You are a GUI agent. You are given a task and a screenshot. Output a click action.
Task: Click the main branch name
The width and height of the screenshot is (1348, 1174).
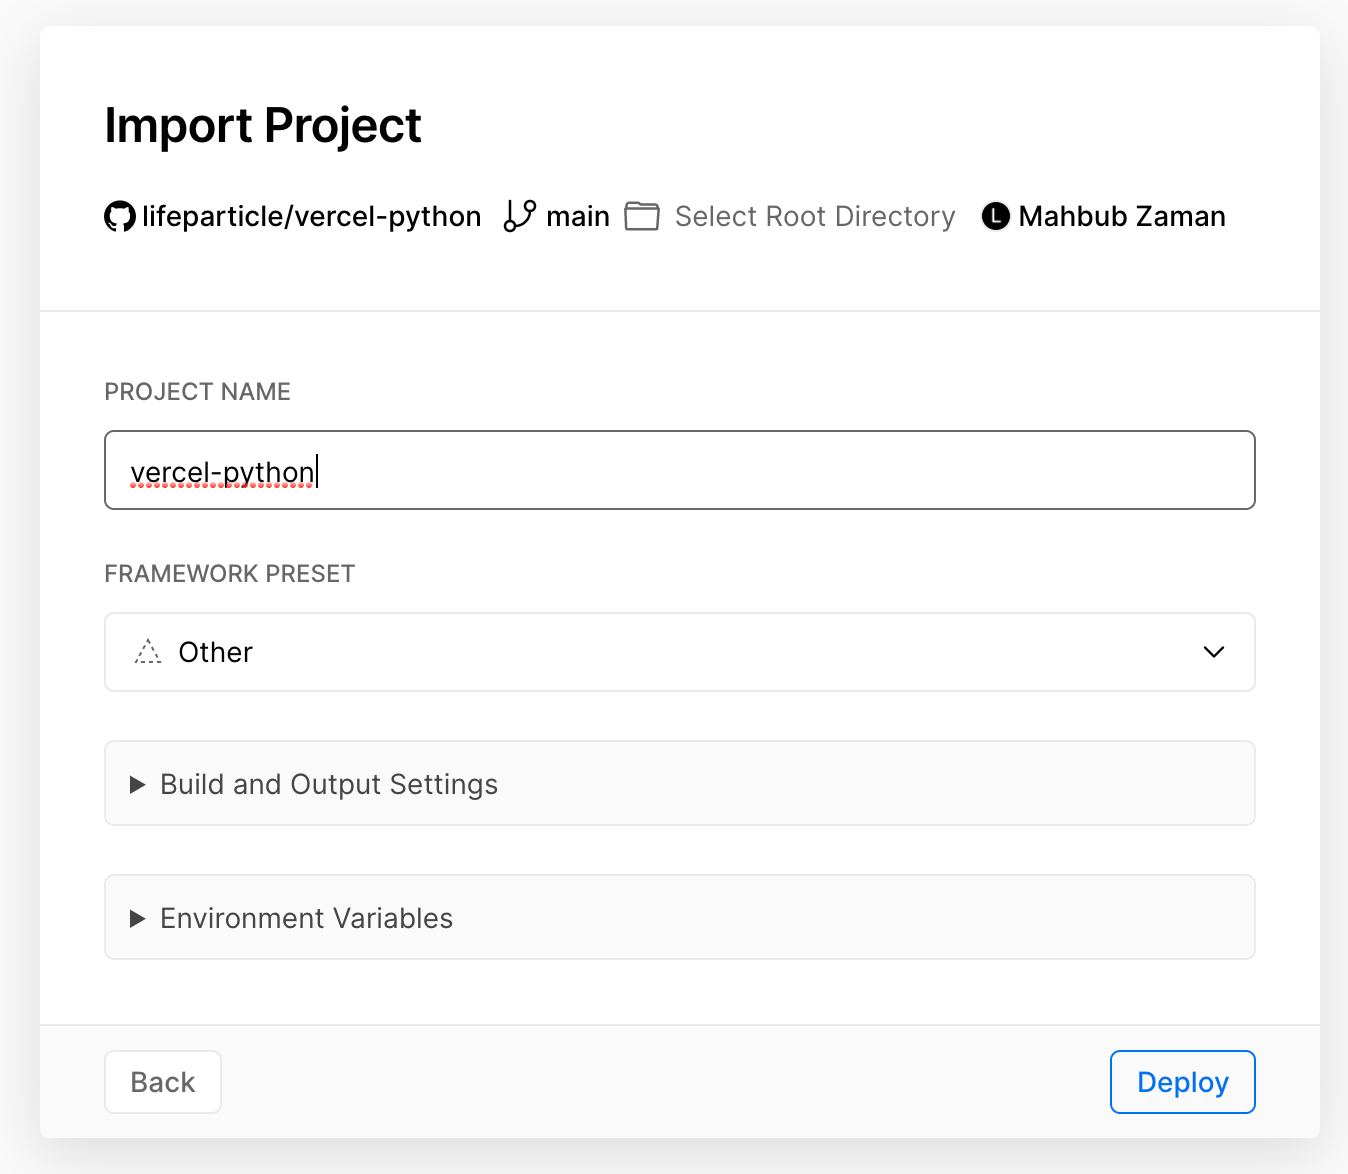[x=578, y=216]
